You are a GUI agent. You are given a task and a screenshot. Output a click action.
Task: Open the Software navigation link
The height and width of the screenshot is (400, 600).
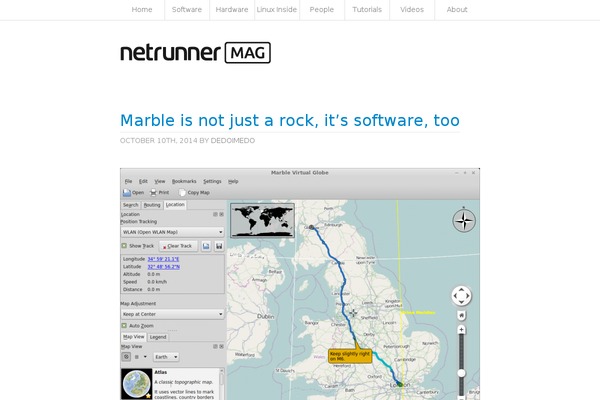[187, 10]
